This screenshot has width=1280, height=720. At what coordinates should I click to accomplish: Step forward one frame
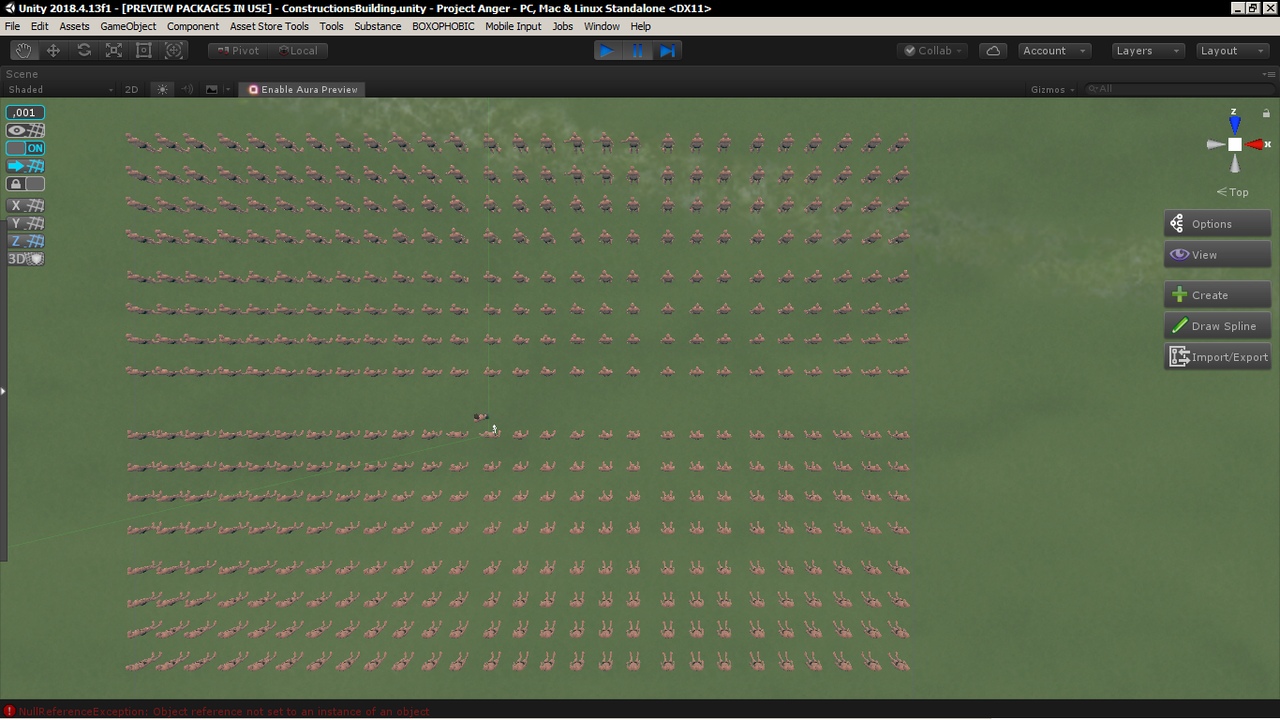point(668,50)
